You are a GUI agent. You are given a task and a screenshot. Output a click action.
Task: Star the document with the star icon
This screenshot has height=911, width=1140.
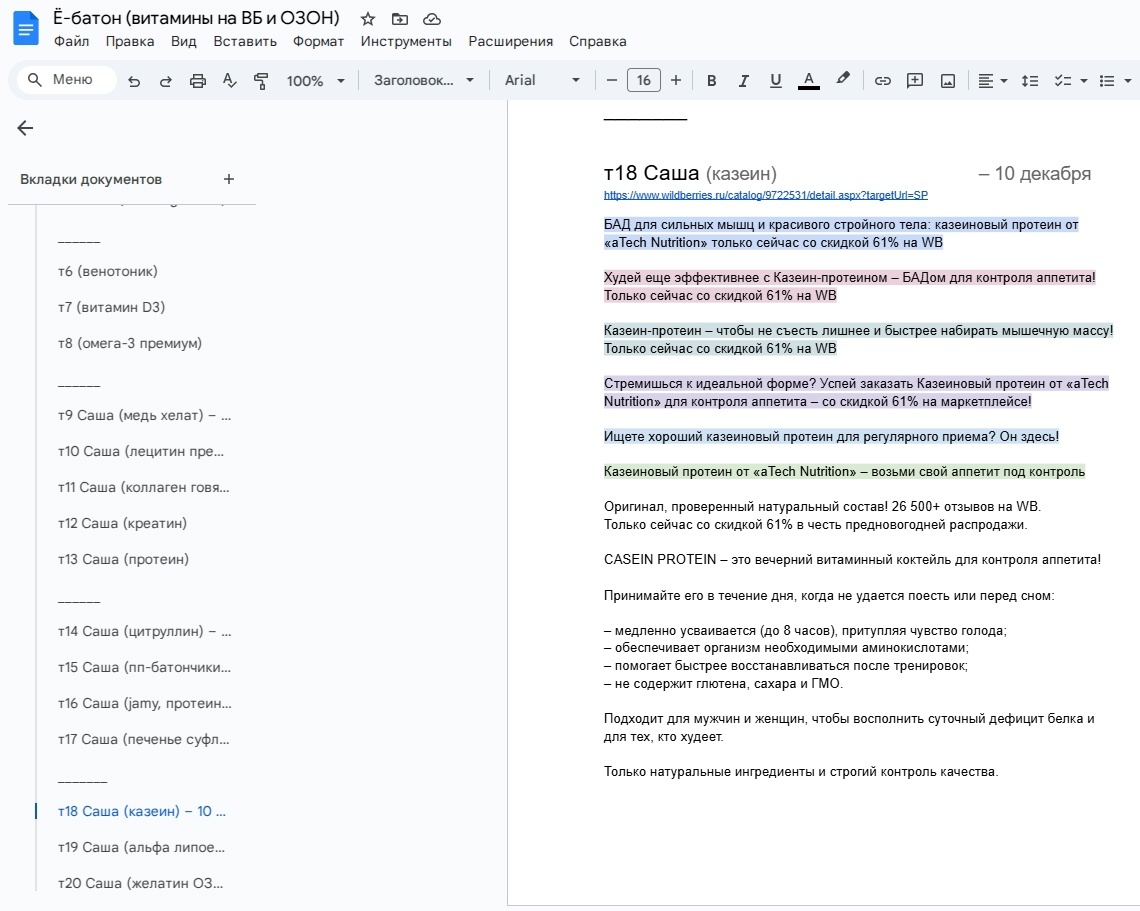click(x=368, y=19)
